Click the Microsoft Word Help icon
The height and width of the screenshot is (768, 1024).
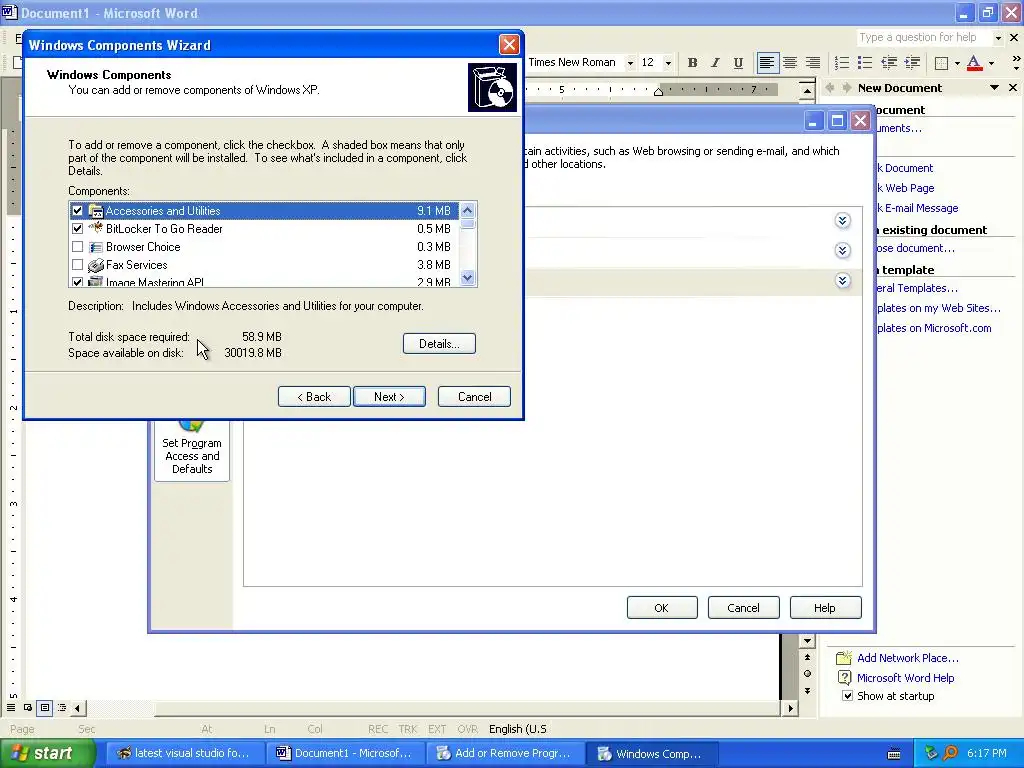tap(844, 678)
